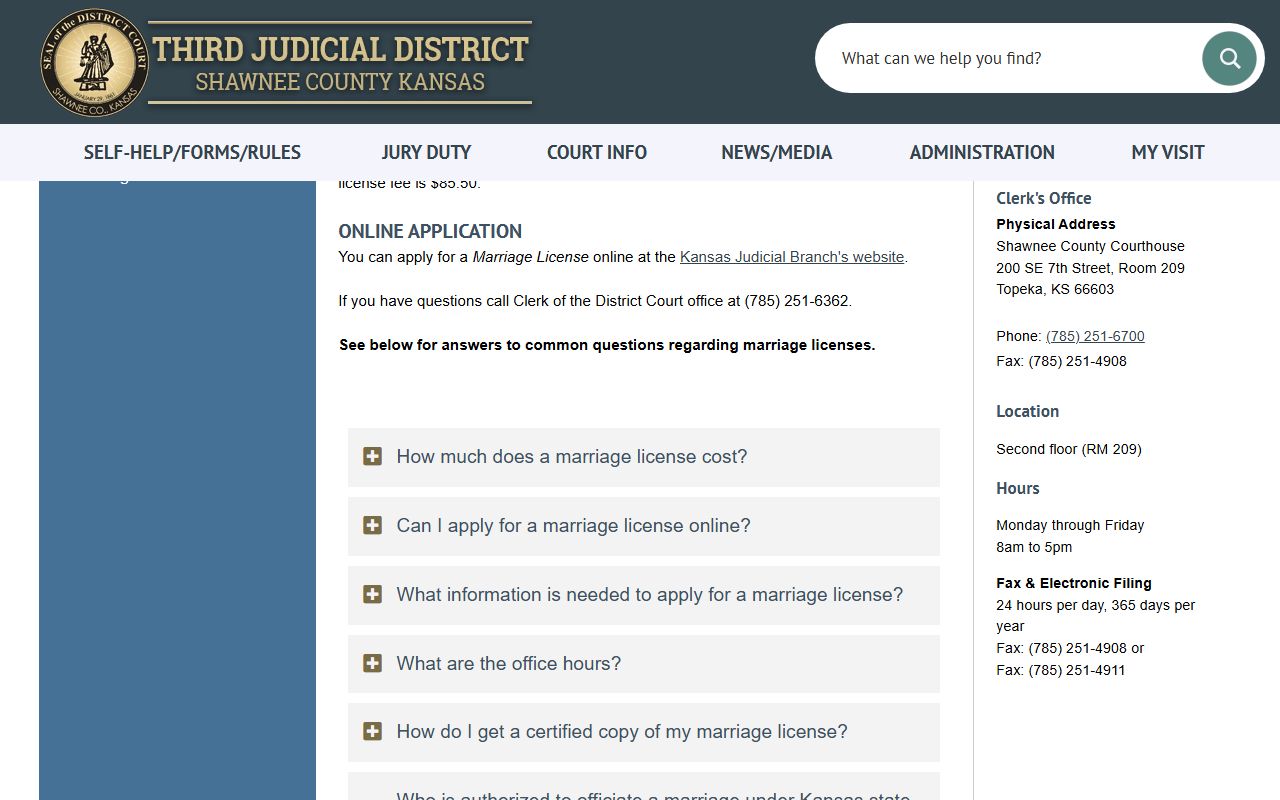Open the Administration menu
The image size is (1280, 800).
(x=982, y=152)
